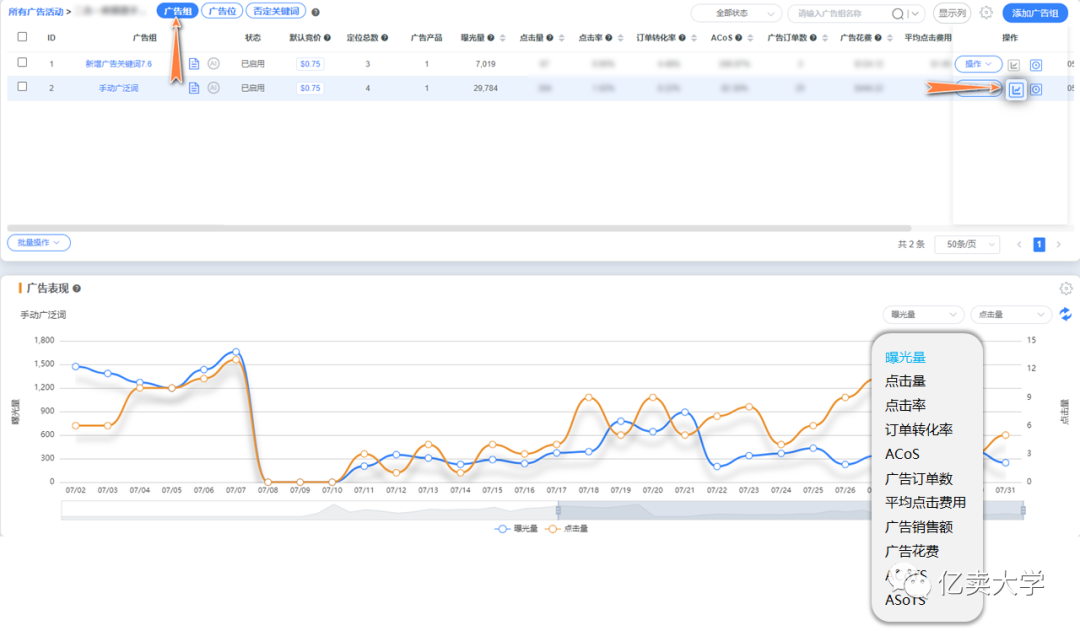This screenshot has height=631, width=1080.
Task: Open the chart icon for 手动广泛词 row
Action: (1016, 89)
